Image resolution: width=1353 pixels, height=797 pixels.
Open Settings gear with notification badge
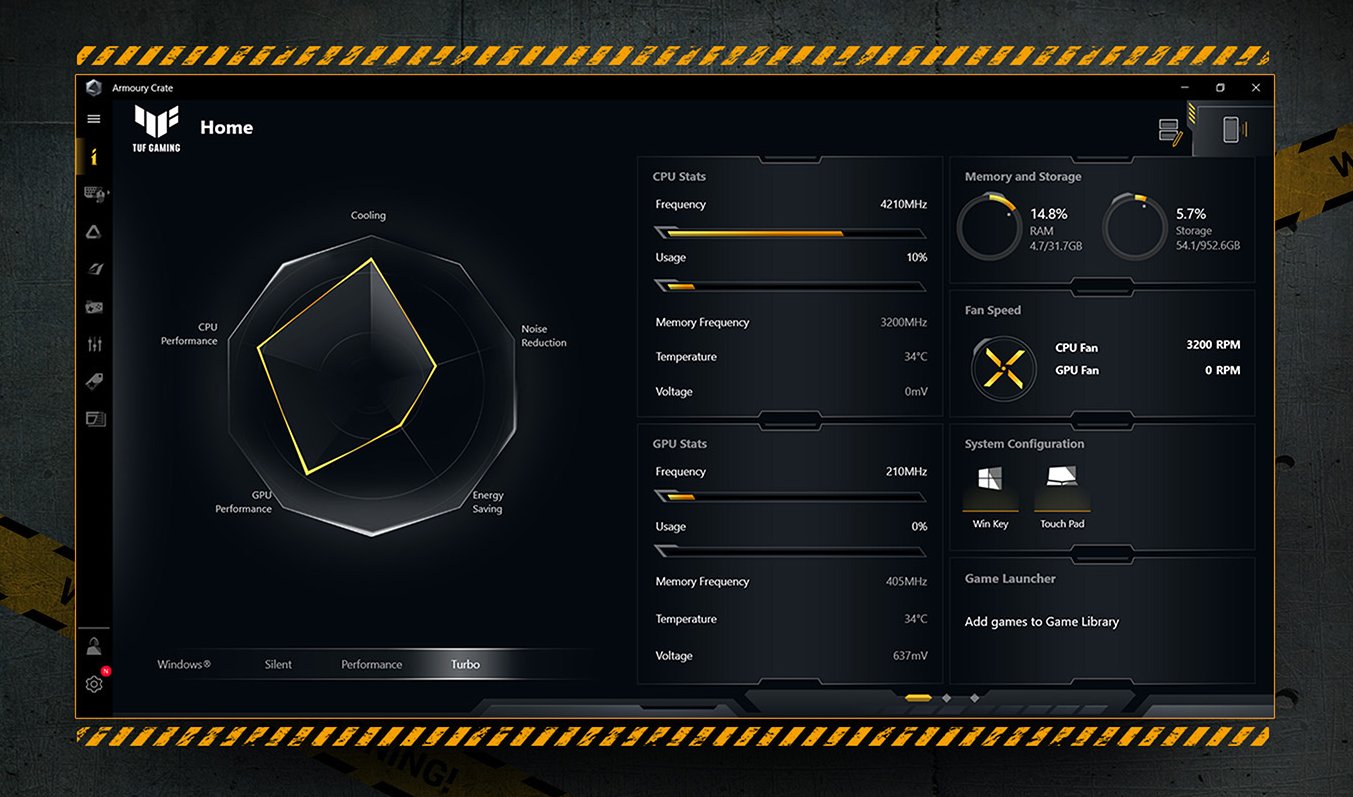[94, 684]
